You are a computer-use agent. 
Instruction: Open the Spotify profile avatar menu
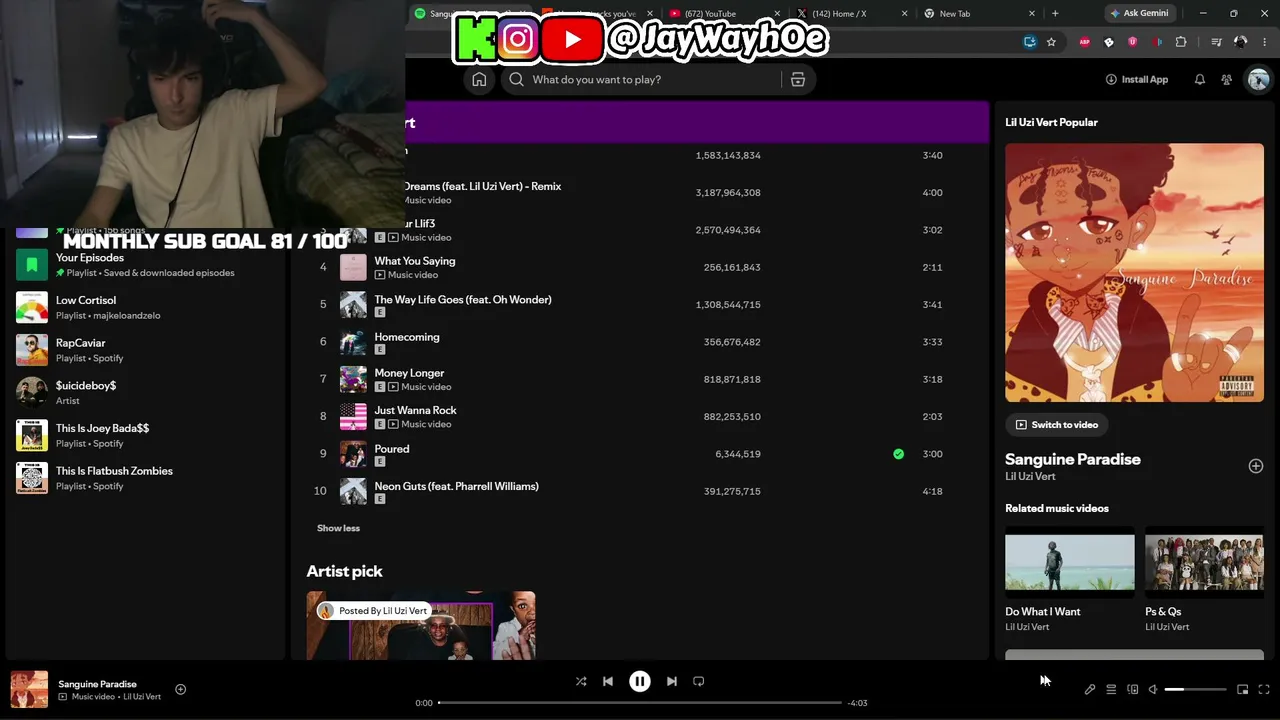1258,80
